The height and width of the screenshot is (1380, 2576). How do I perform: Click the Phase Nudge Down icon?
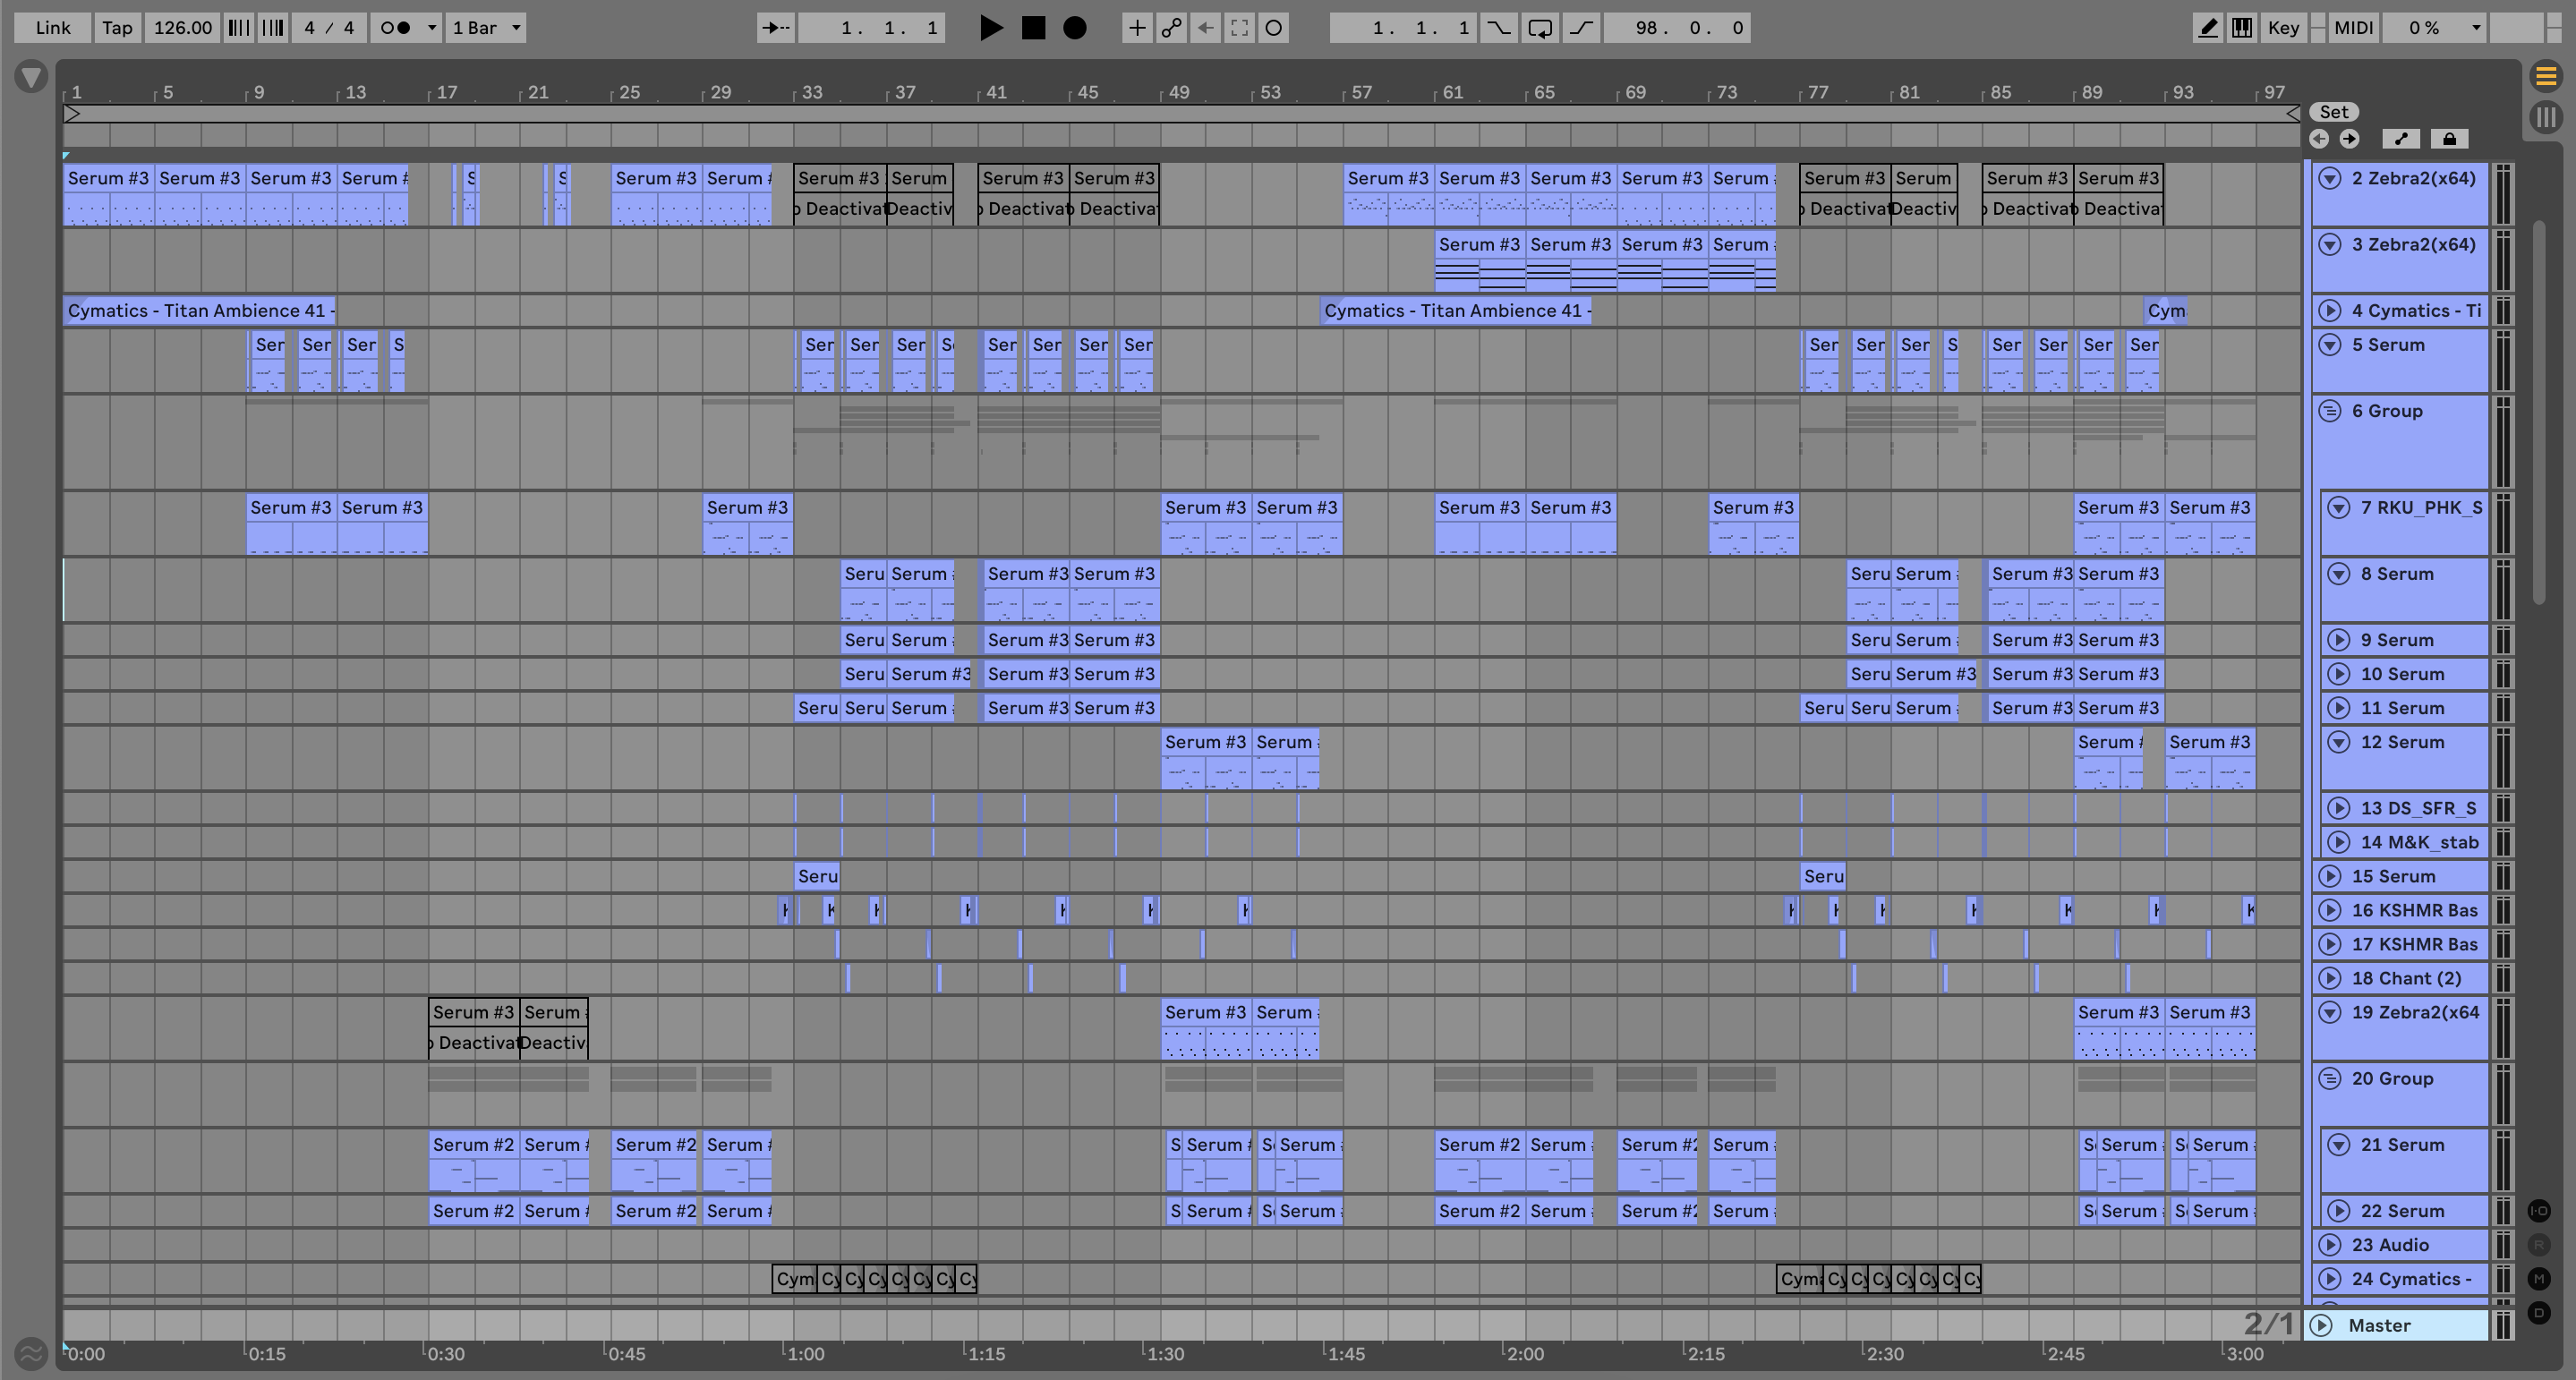pyautogui.click(x=238, y=28)
